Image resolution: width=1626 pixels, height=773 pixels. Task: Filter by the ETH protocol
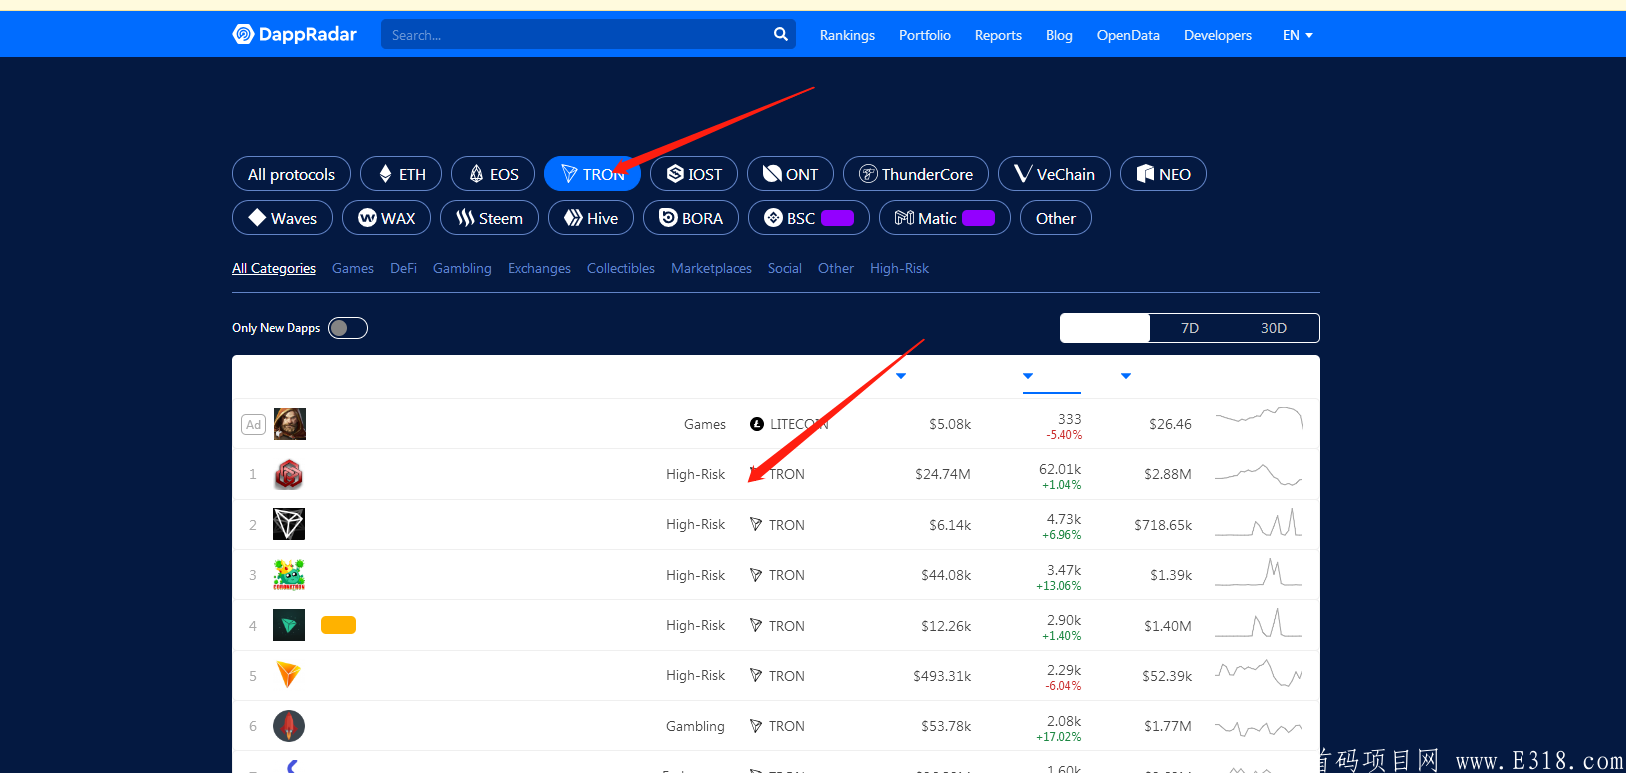tap(401, 174)
